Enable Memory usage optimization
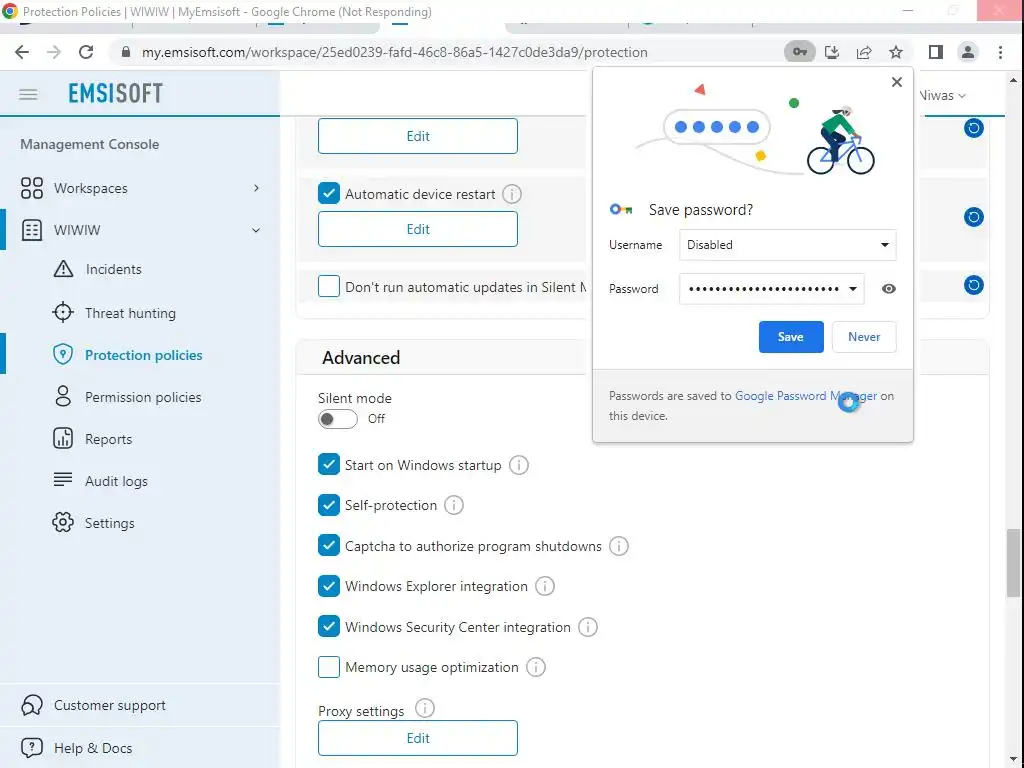1024x768 pixels. pos(328,667)
